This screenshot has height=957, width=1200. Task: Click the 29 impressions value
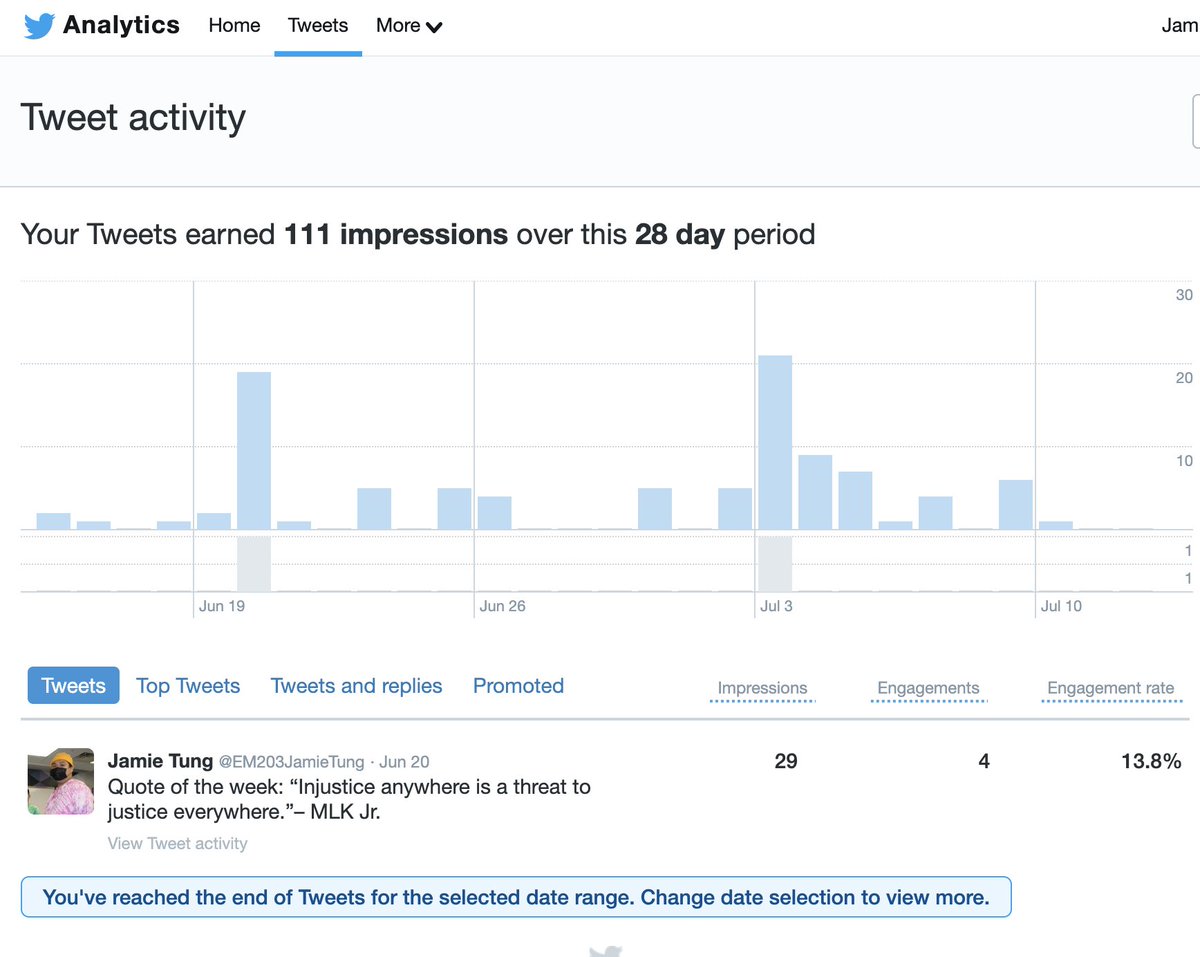[786, 762]
